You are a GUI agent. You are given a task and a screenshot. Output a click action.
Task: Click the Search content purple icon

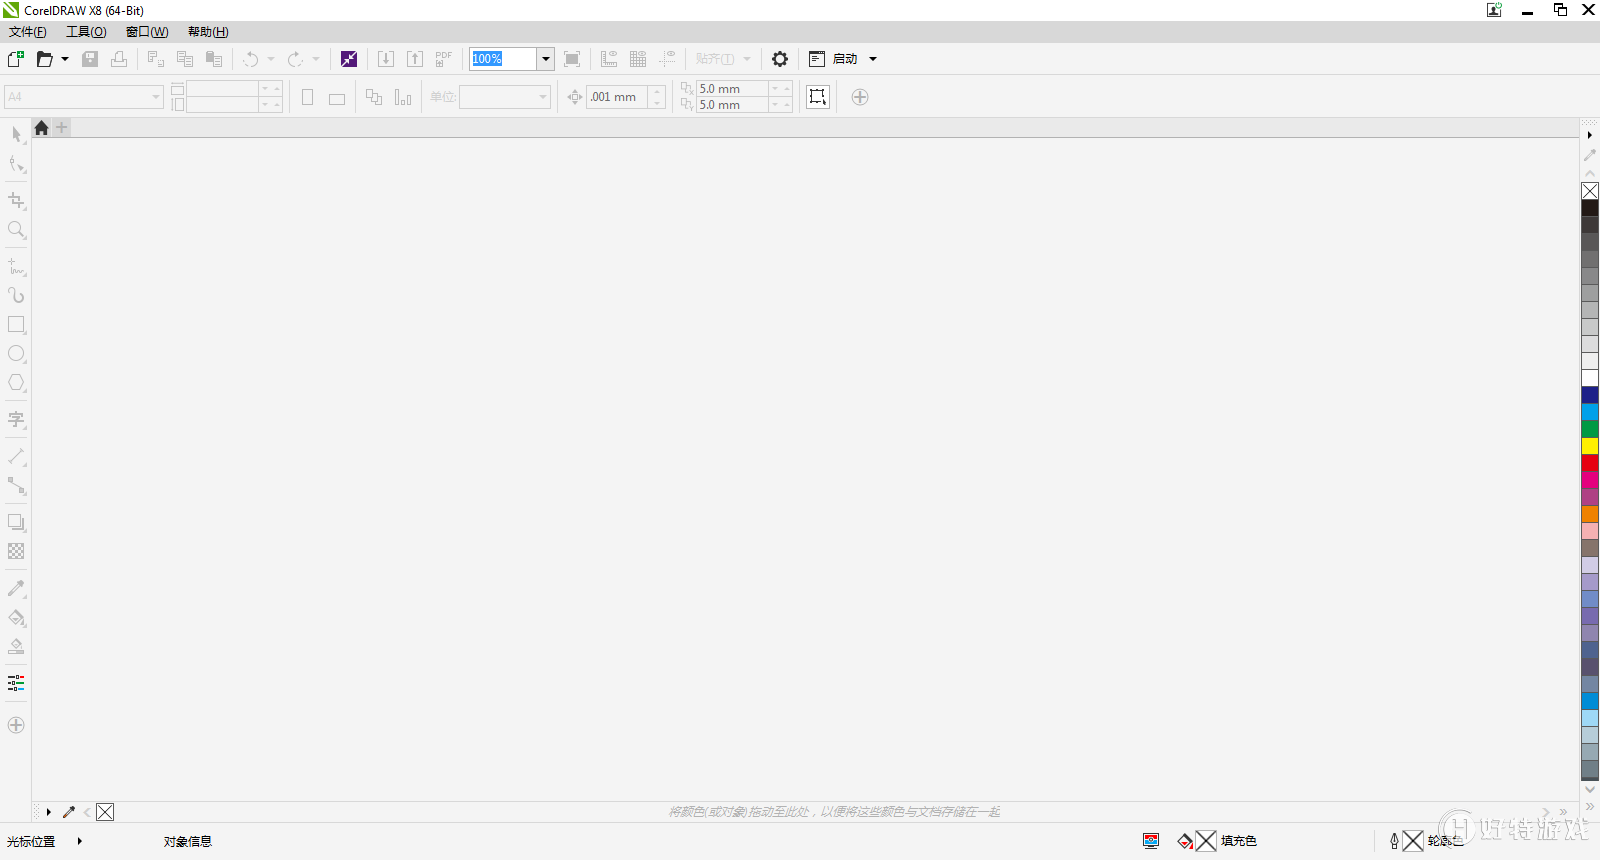point(349,59)
